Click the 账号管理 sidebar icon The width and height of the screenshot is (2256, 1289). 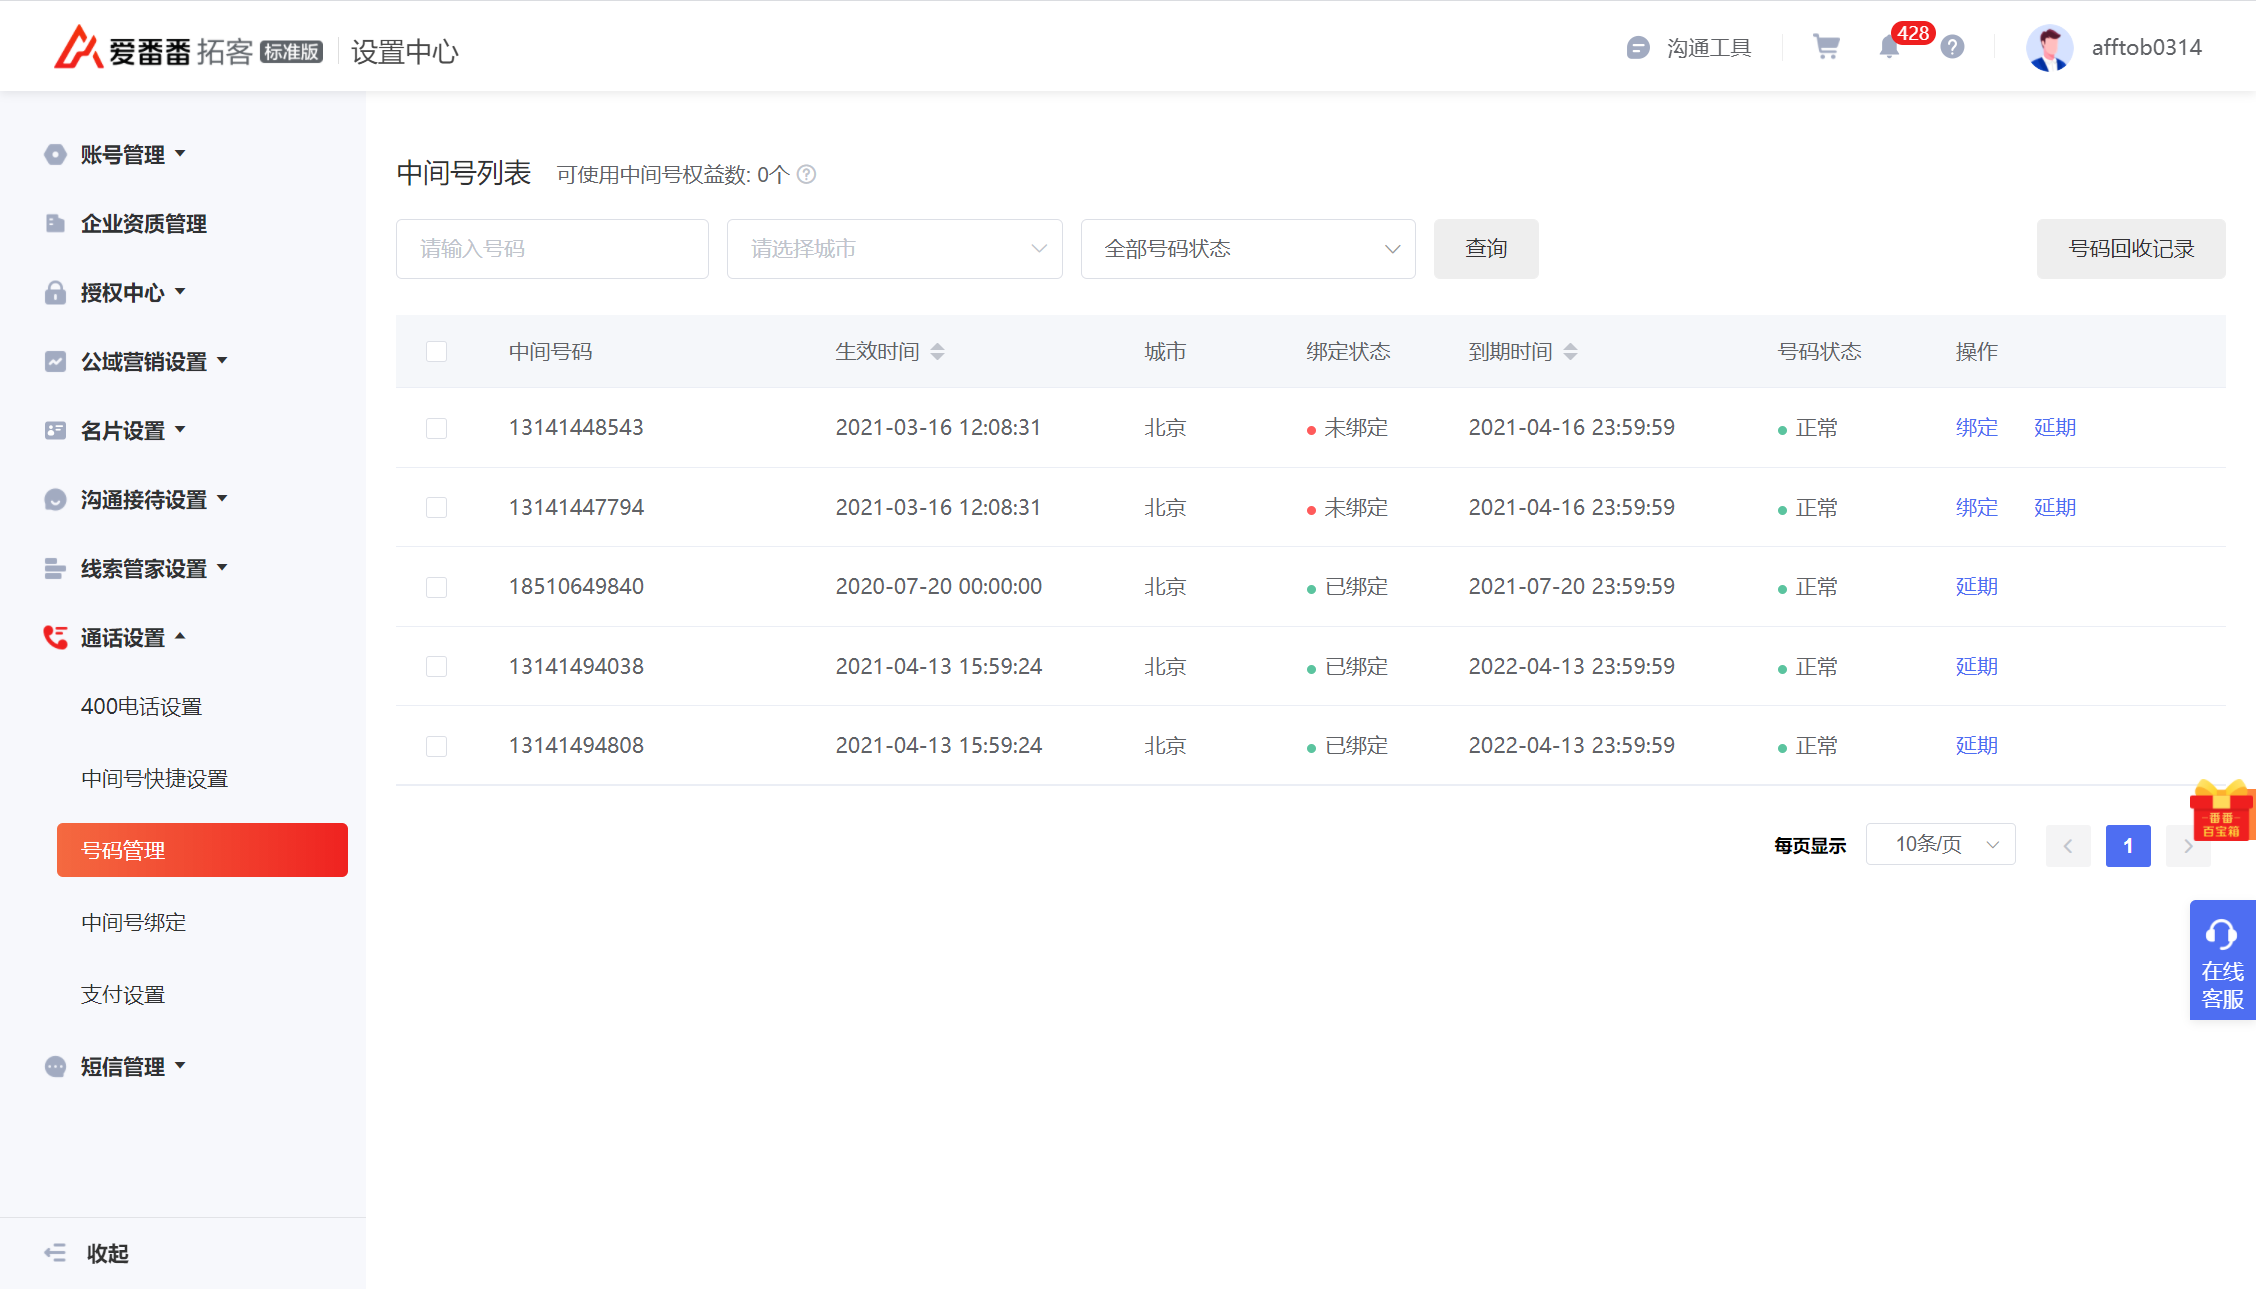click(x=55, y=154)
